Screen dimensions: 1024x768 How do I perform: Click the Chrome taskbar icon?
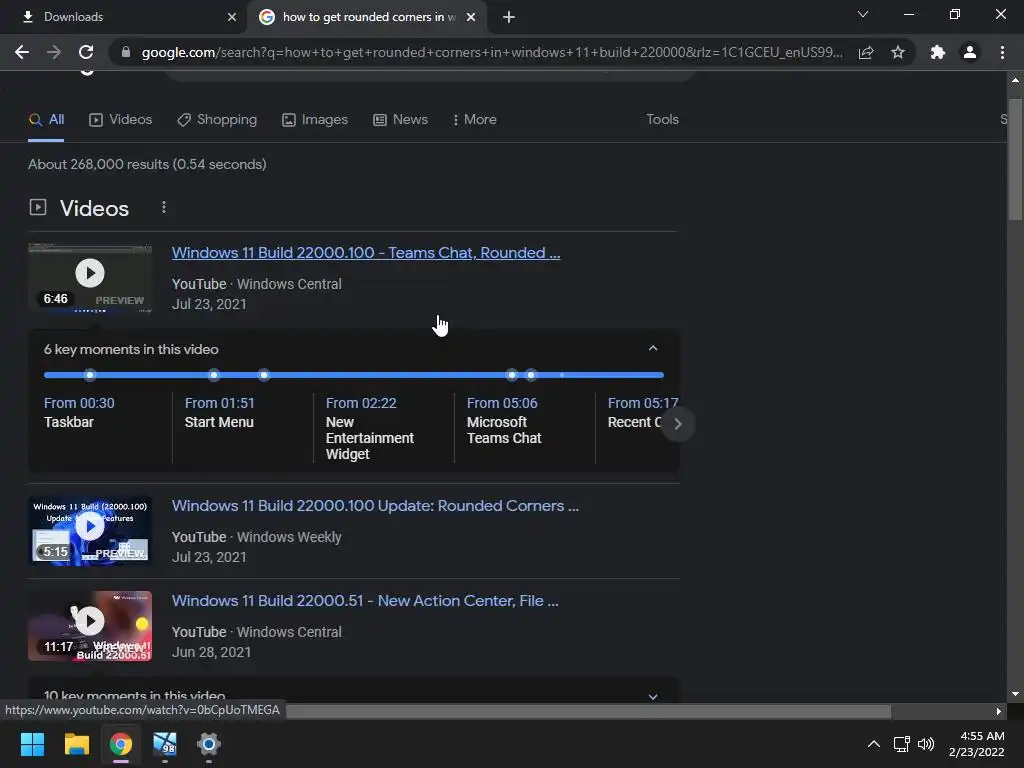point(121,744)
